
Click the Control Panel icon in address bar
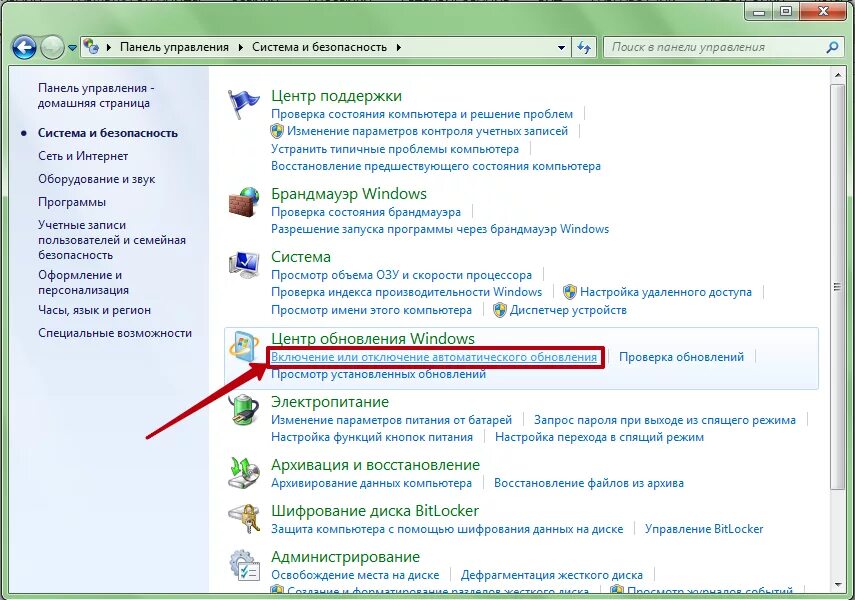pyautogui.click(x=92, y=47)
